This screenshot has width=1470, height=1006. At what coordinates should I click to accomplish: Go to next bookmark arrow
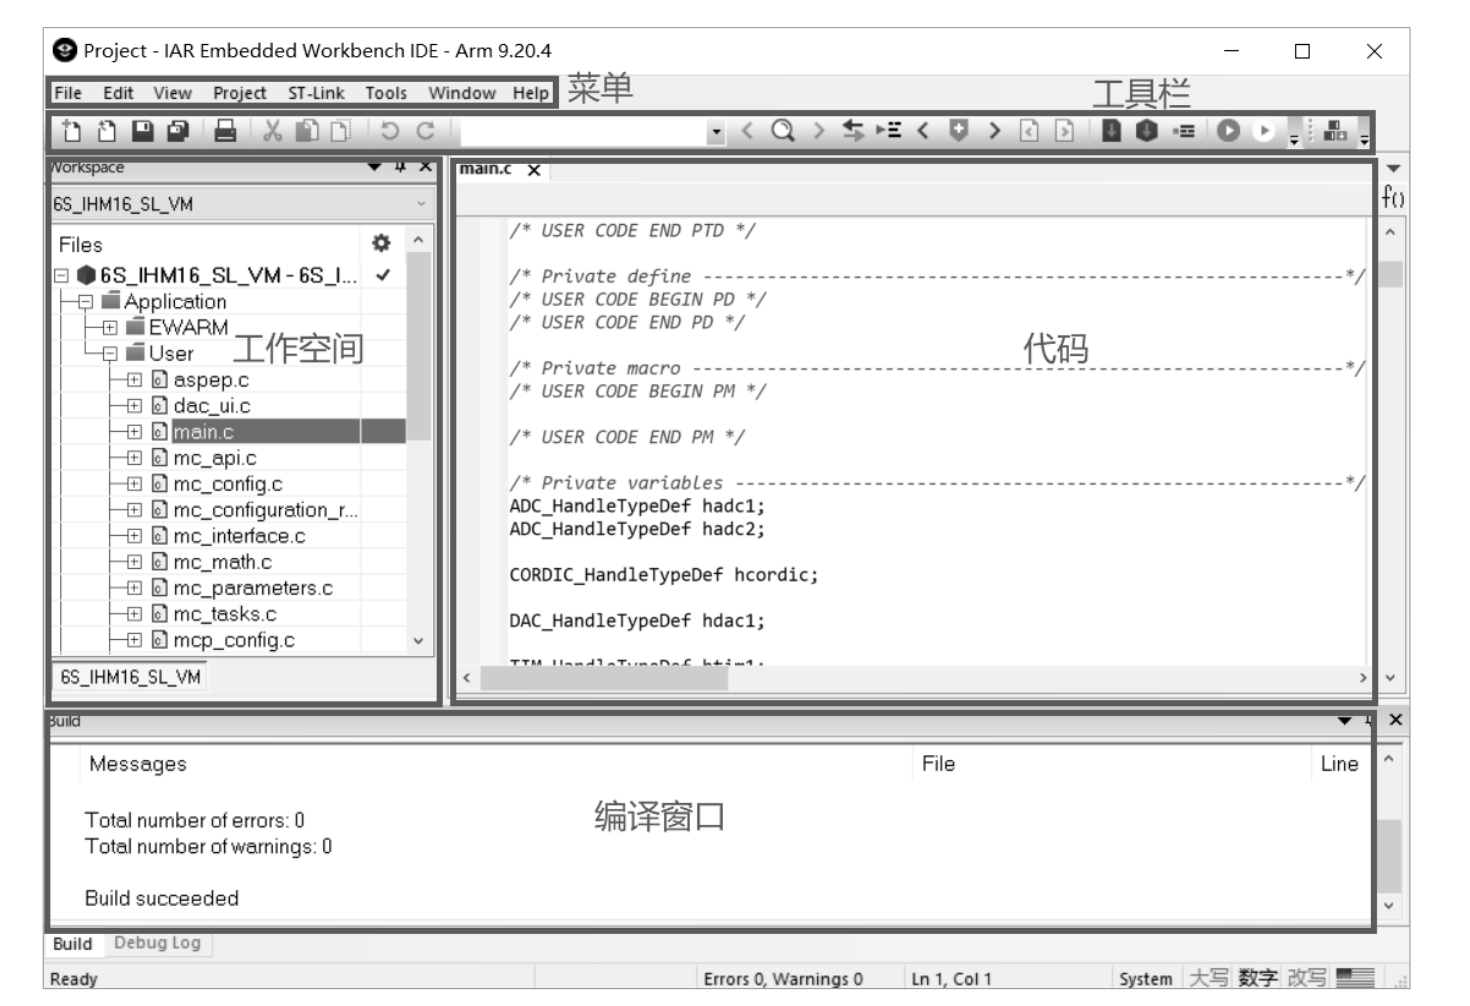(994, 131)
